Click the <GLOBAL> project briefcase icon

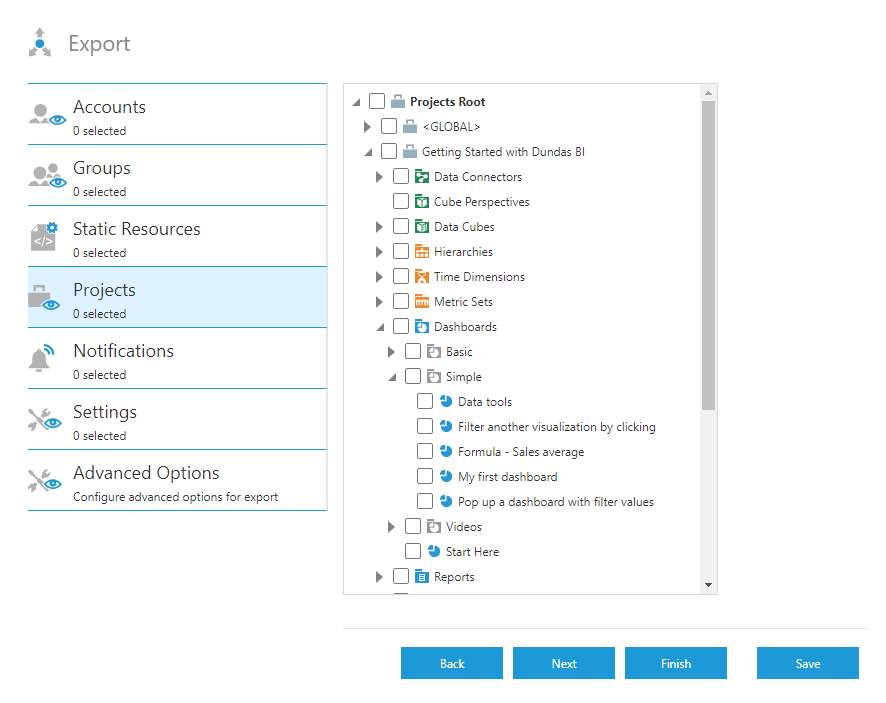tap(410, 127)
